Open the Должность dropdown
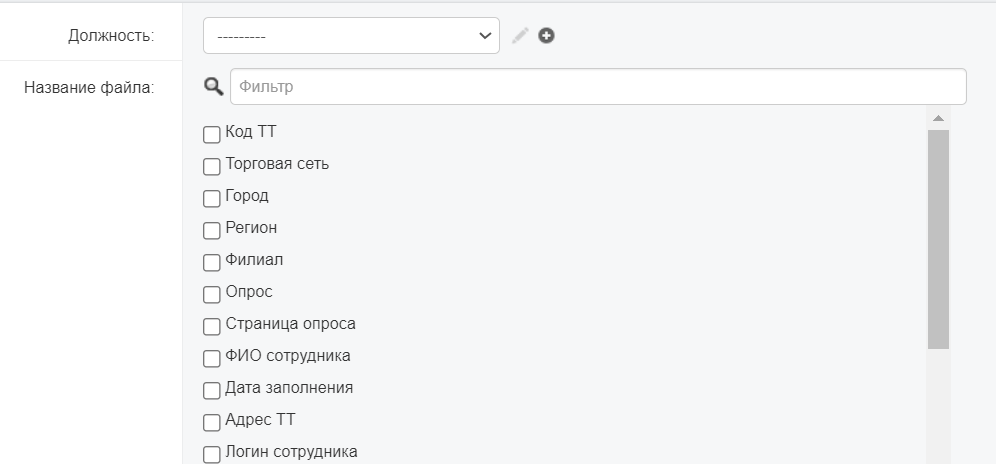Viewport: 996px width, 464px height. click(x=351, y=36)
